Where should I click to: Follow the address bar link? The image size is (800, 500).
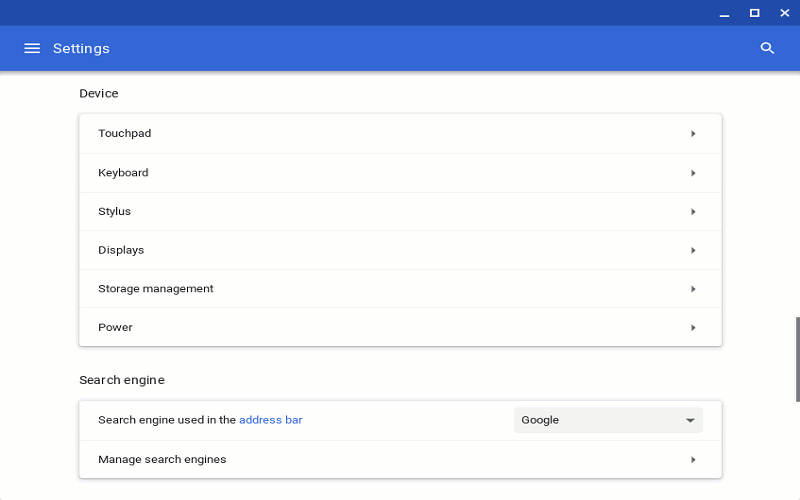(x=270, y=420)
